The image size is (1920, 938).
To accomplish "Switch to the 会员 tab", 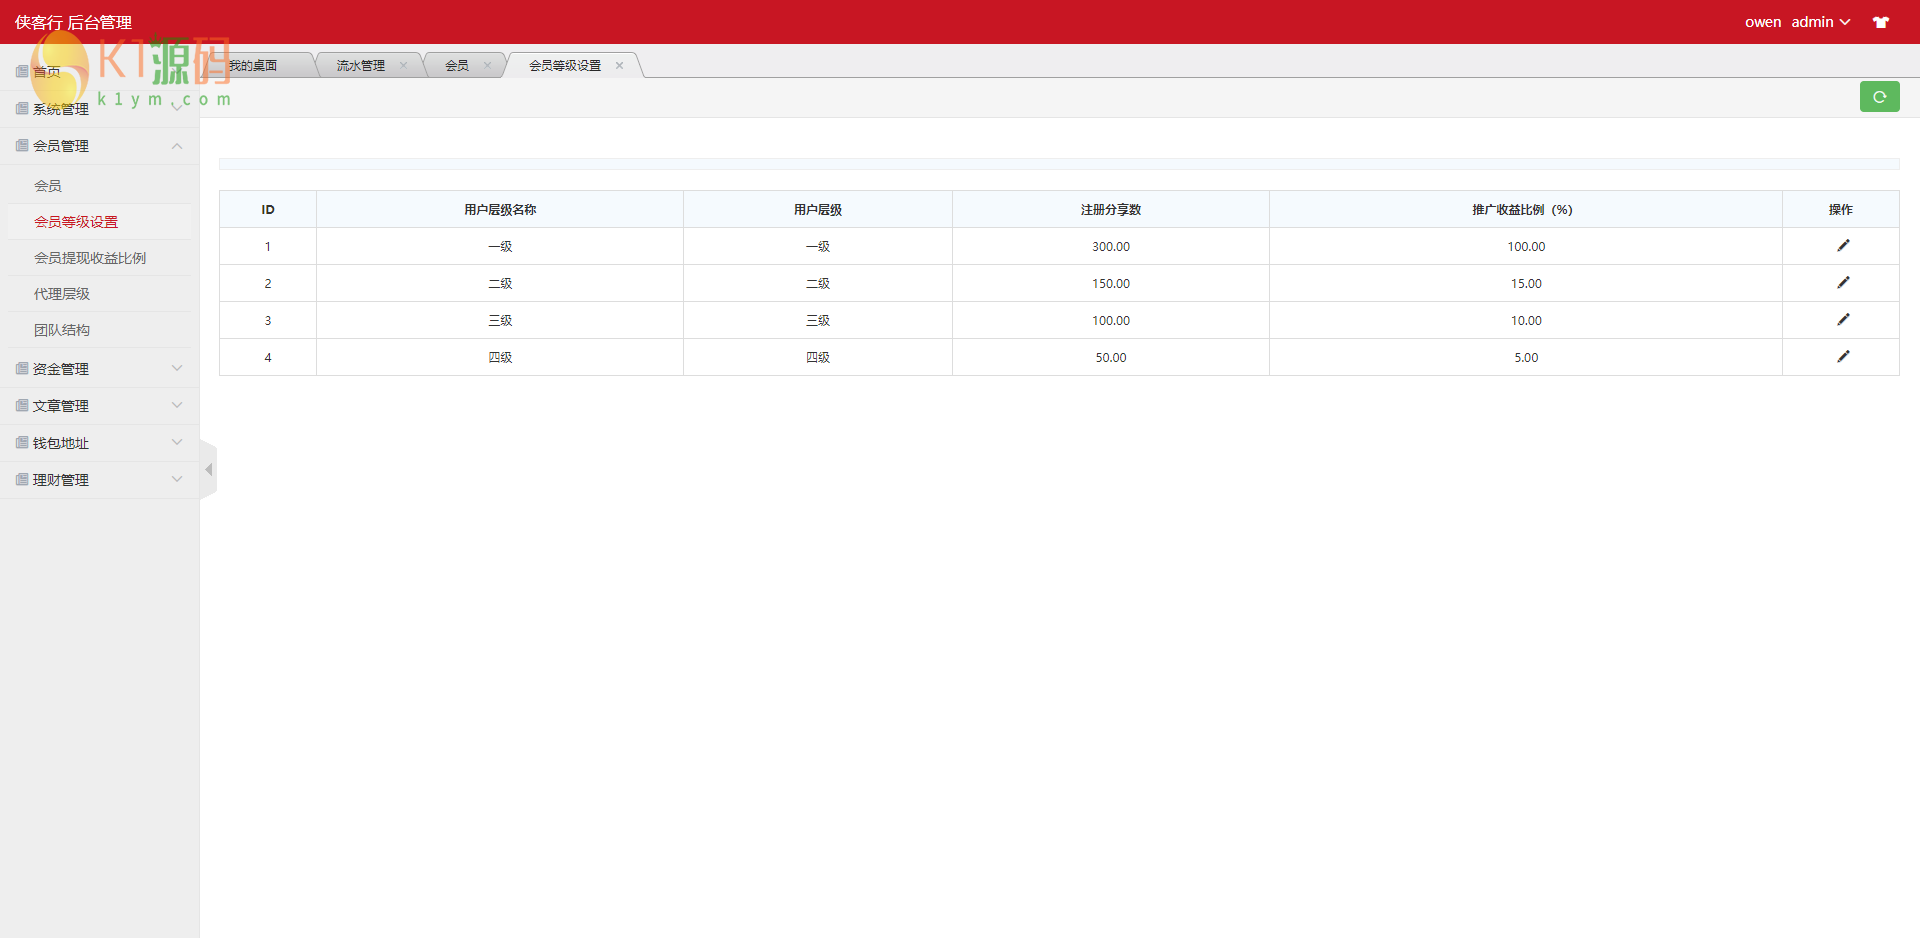I will [457, 66].
